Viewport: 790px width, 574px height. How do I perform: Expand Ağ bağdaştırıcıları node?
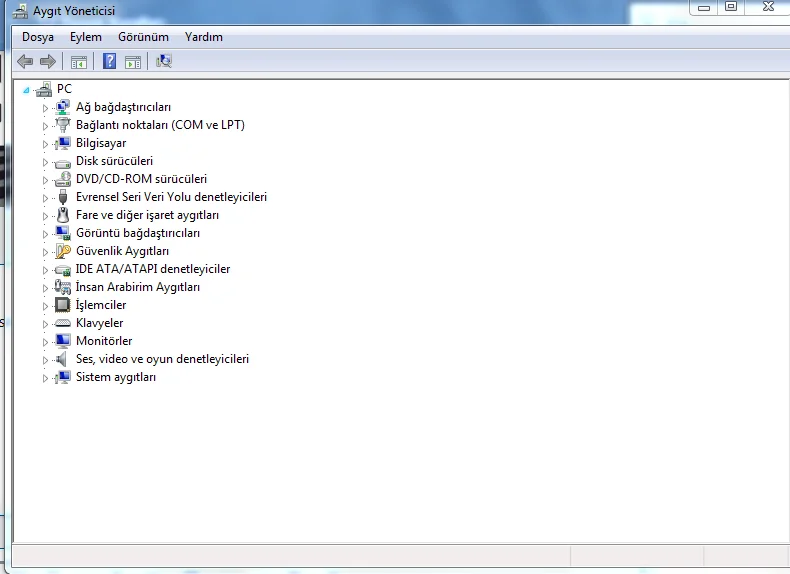pos(45,108)
